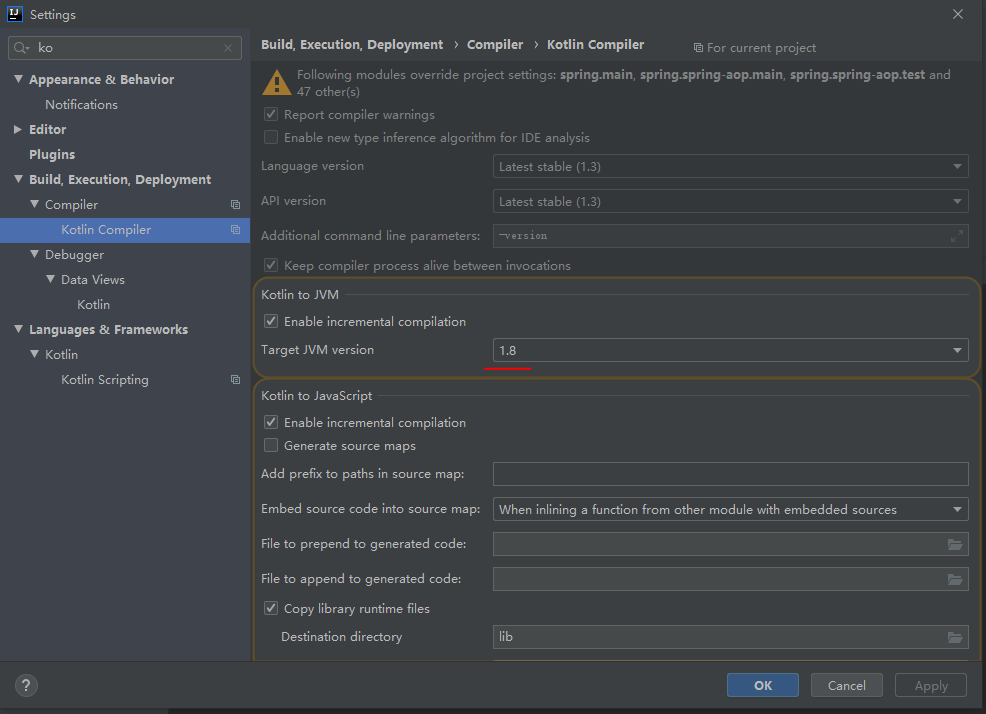Toggle incremental compilation under Kotlin to JVM
Screen dimensions: 986x714
click(271, 321)
